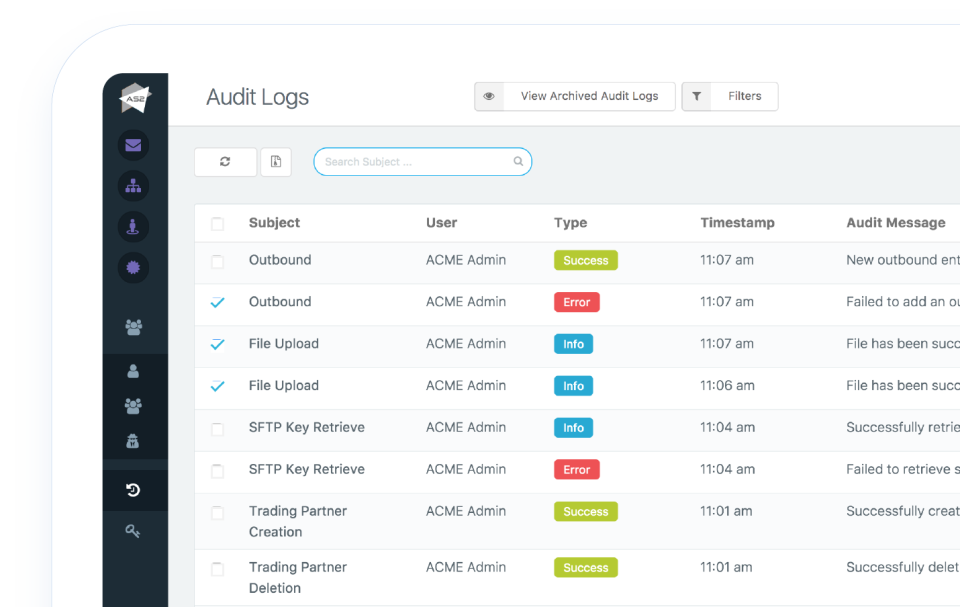Select the organization hierarchy icon in the sidebar
The image size is (960, 607).
133,186
